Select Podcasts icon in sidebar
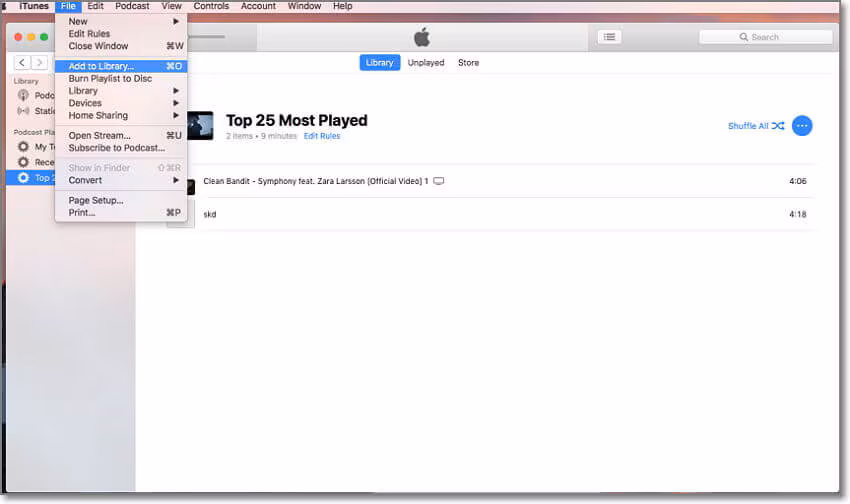 [x=23, y=95]
